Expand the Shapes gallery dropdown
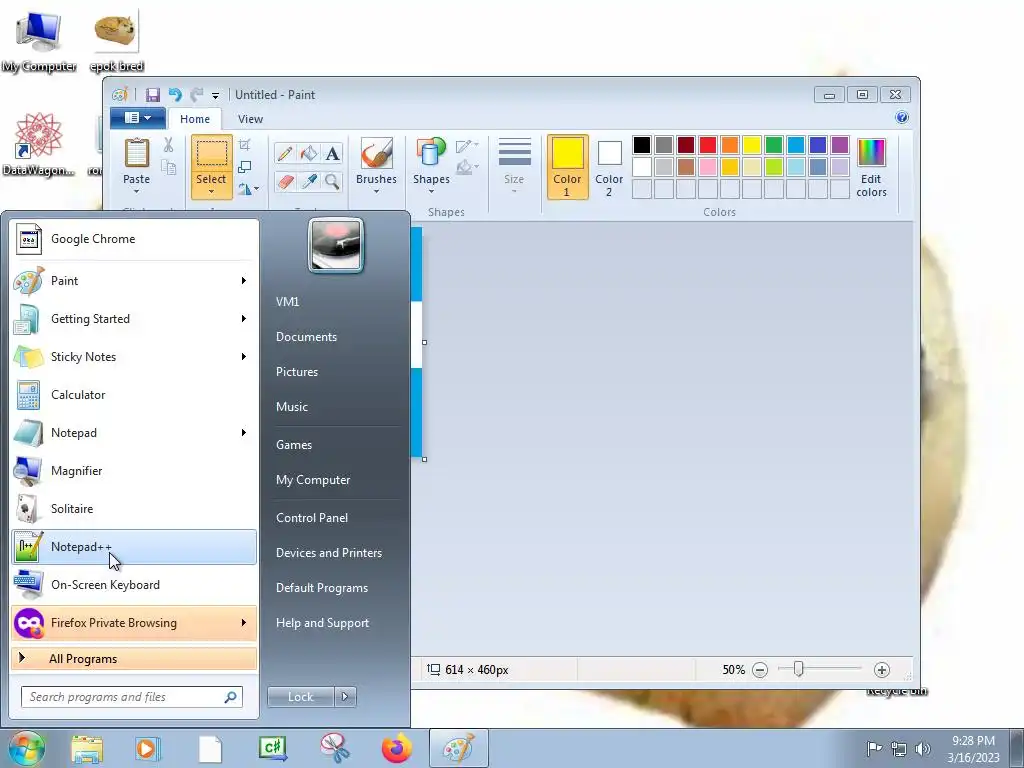Viewport: 1024px width, 768px height. [x=431, y=191]
